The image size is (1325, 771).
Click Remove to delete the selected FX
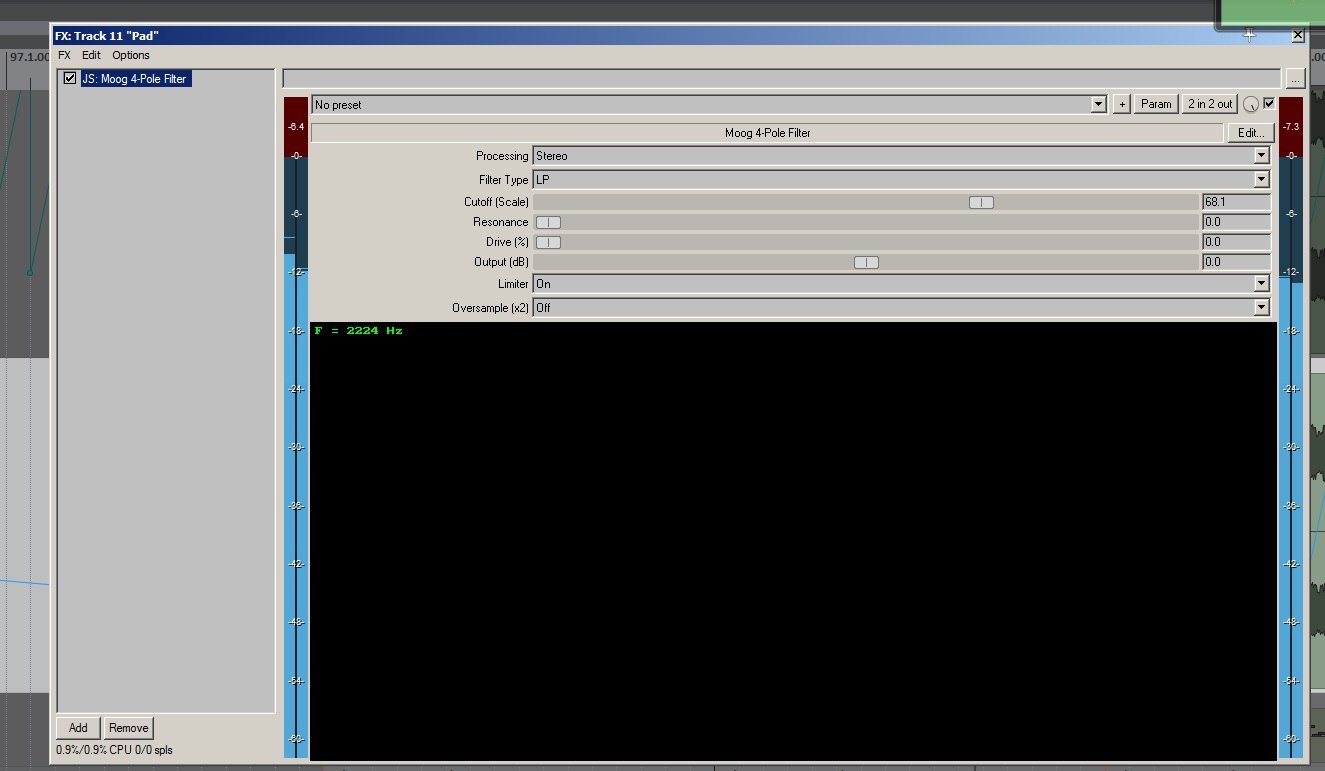pyautogui.click(x=128, y=728)
